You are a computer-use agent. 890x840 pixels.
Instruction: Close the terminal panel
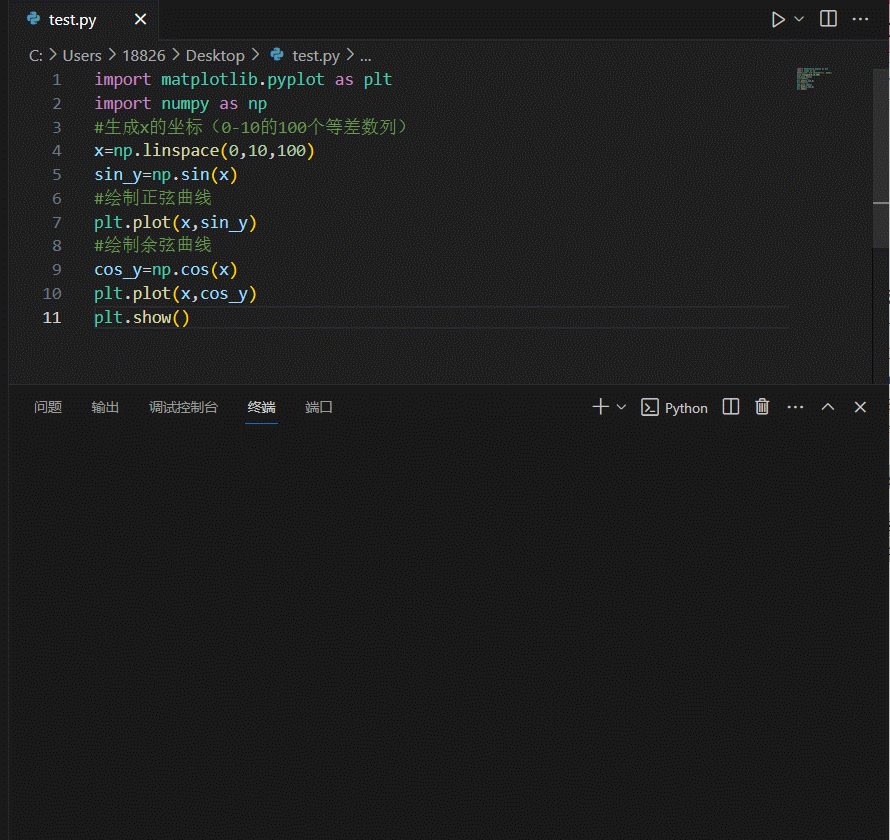click(x=860, y=407)
